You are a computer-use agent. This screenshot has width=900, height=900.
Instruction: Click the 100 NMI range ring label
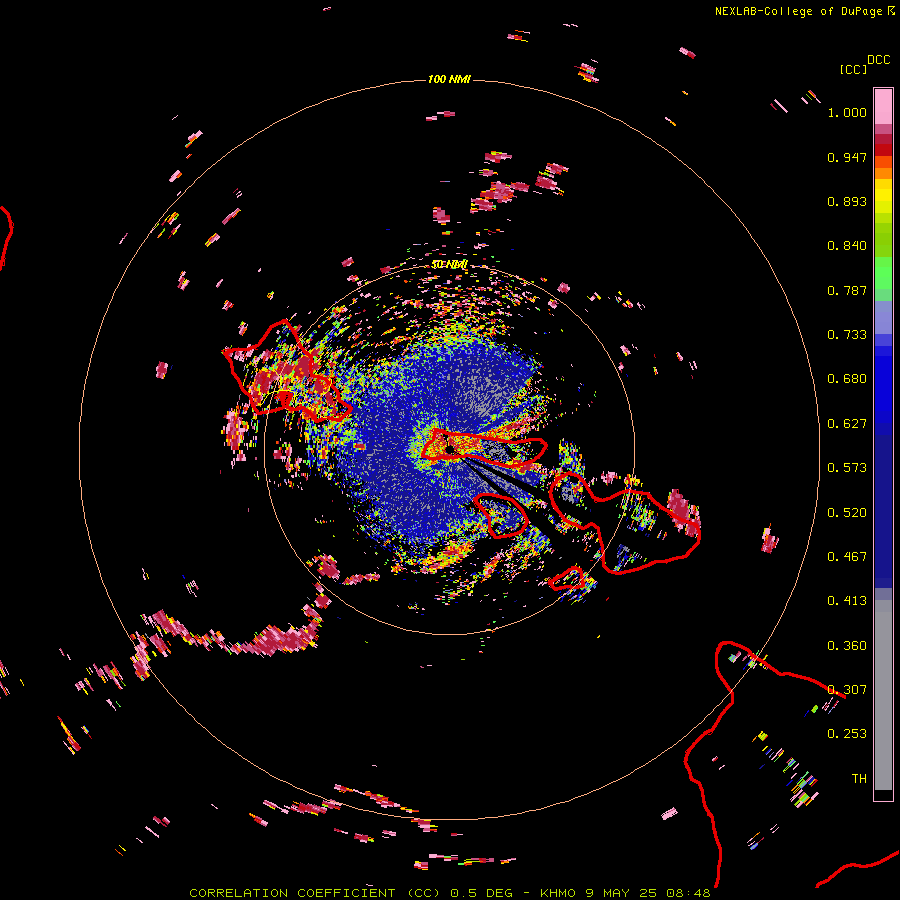tap(449, 79)
